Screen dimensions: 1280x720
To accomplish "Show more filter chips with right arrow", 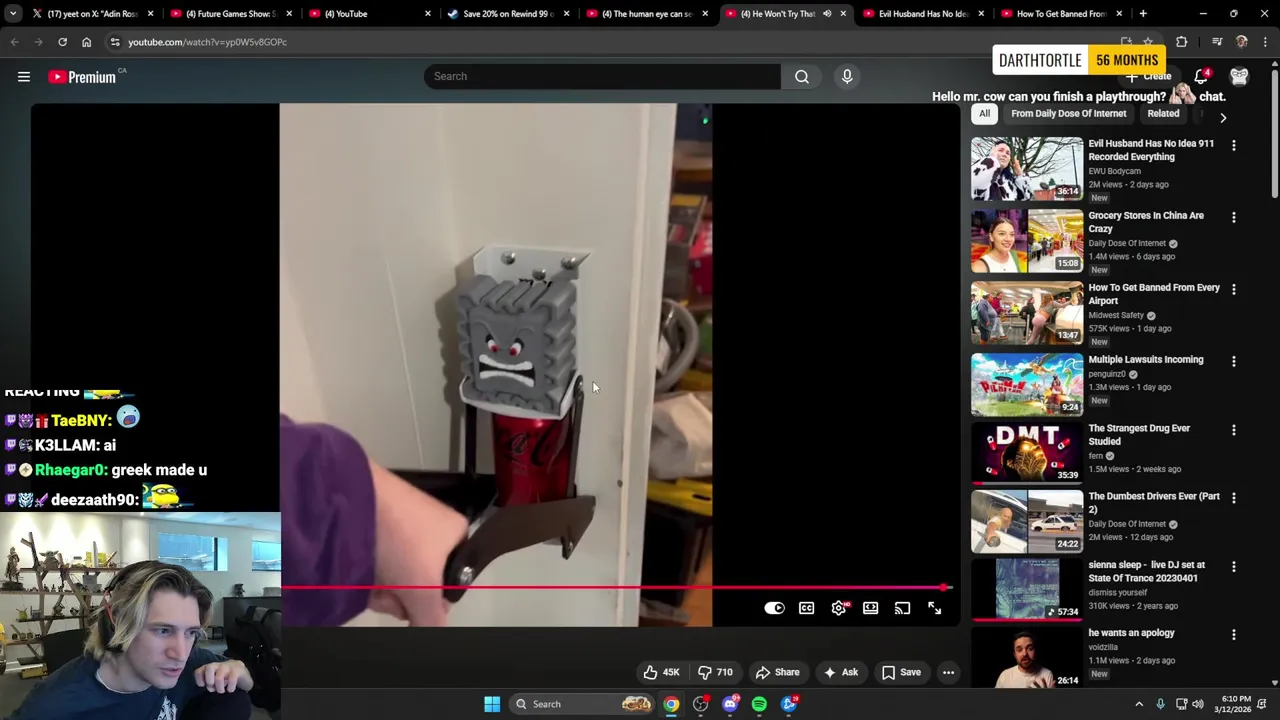I will 1223,117.
